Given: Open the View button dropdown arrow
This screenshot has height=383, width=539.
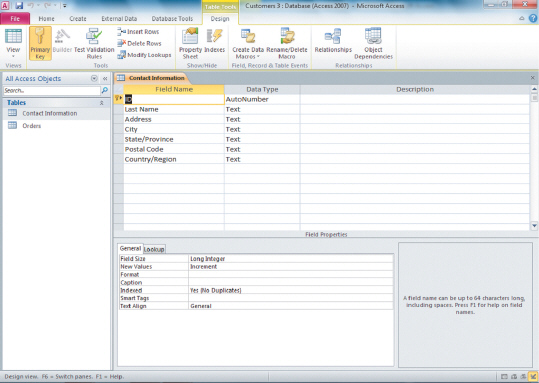Looking at the screenshot, I should click(x=13, y=56).
